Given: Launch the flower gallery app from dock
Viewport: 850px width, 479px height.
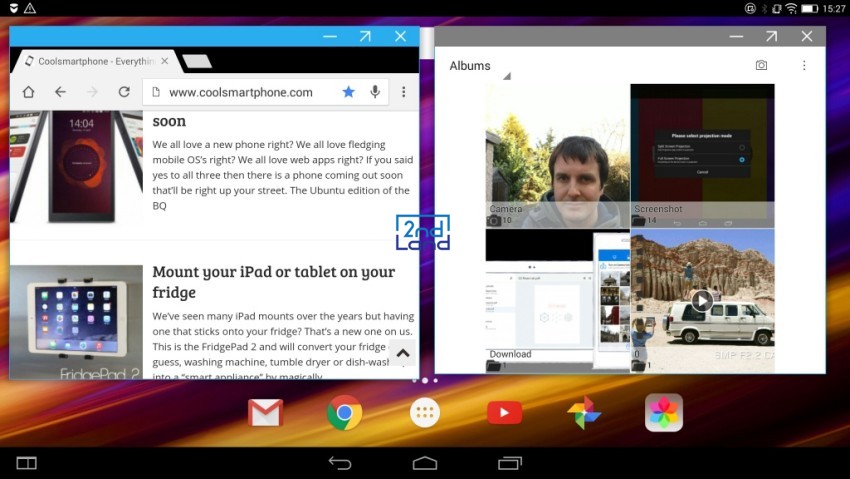Looking at the screenshot, I should point(664,413).
